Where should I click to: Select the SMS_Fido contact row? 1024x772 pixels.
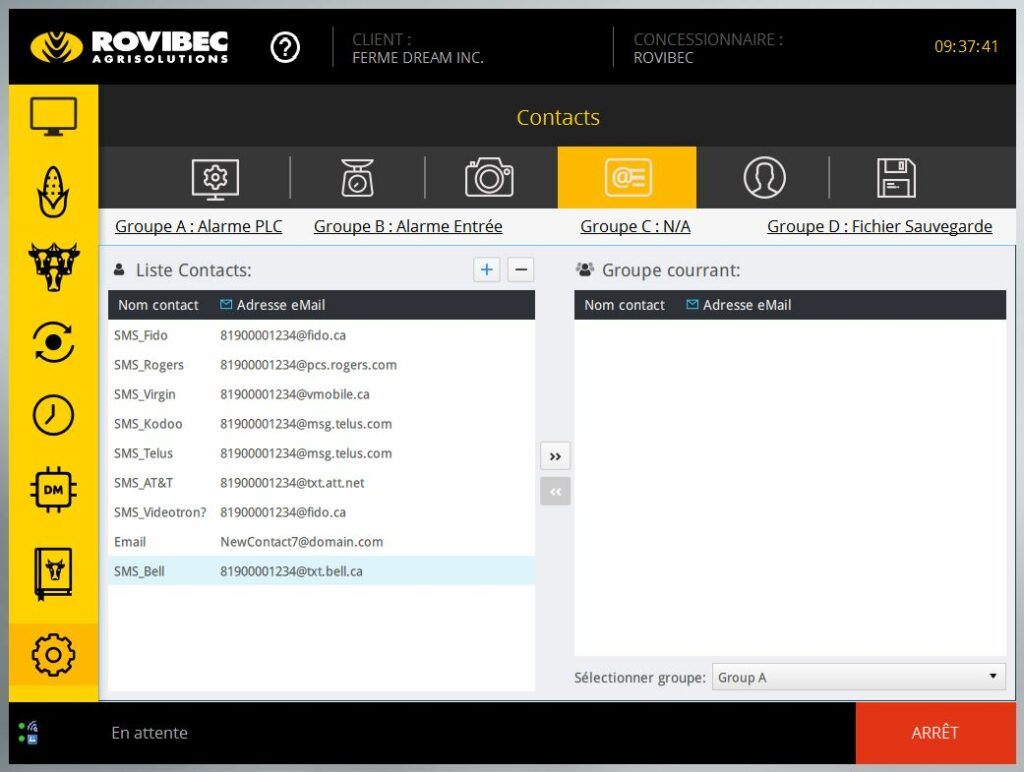tap(321, 335)
